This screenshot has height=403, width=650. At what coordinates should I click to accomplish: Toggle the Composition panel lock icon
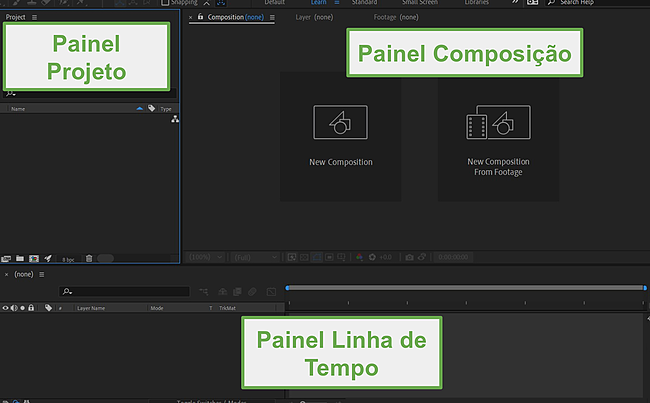(x=200, y=17)
